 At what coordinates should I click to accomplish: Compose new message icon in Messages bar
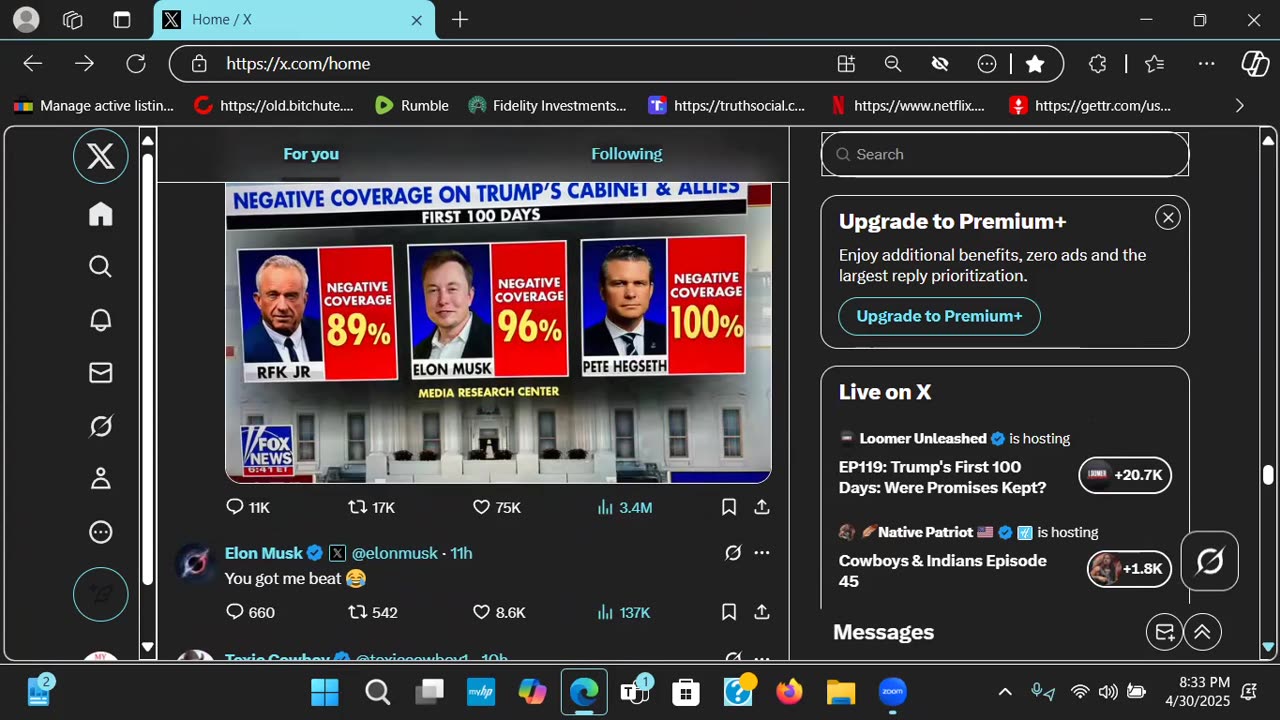pyautogui.click(x=1164, y=632)
